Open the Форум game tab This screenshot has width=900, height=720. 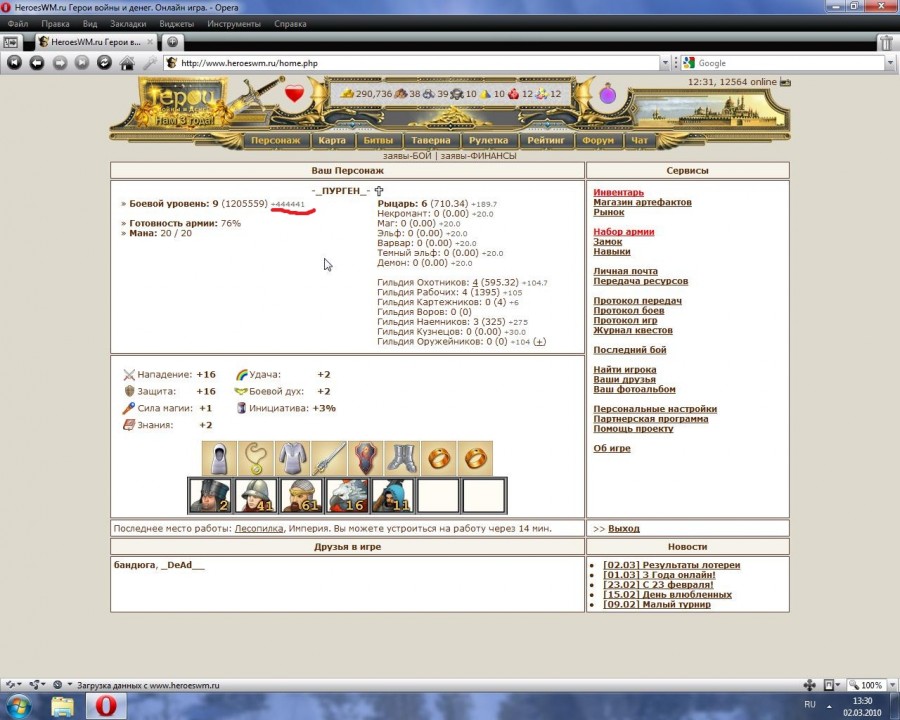(x=598, y=140)
